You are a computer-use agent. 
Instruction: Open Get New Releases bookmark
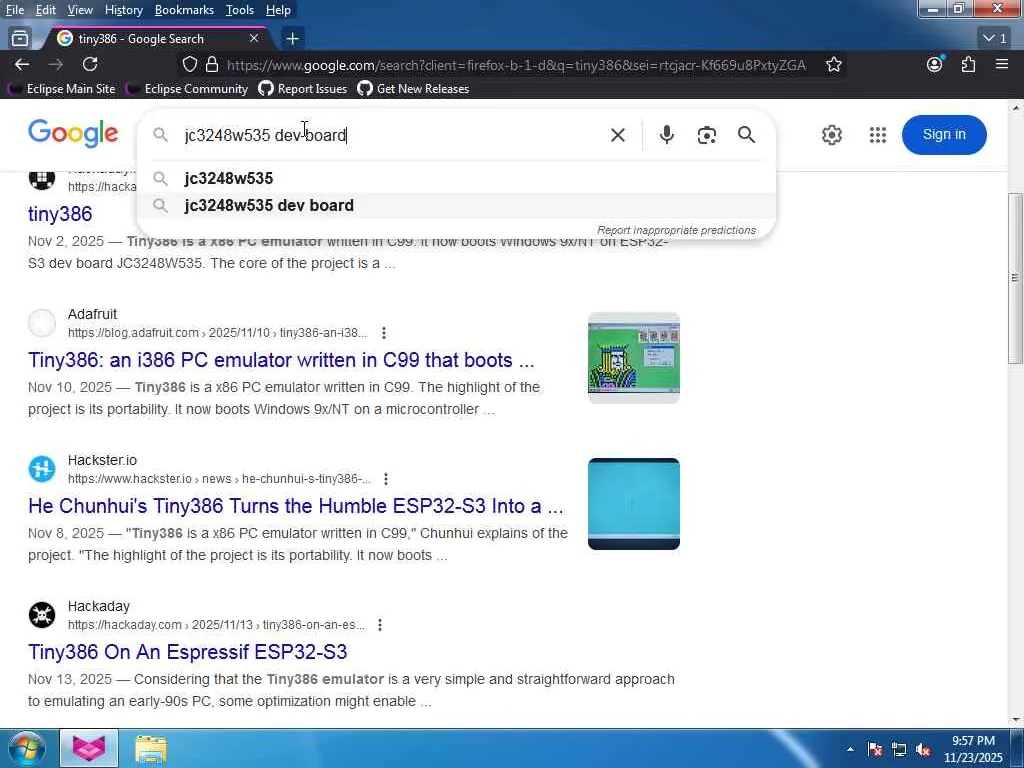point(413,89)
